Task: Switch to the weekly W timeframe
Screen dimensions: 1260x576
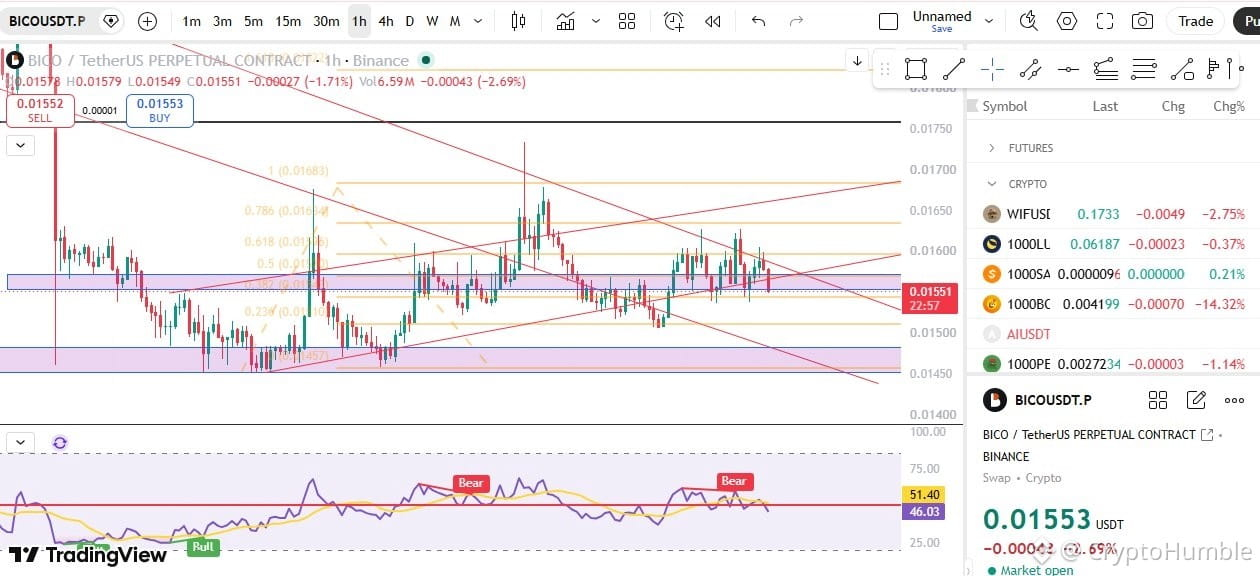Action: (432, 21)
